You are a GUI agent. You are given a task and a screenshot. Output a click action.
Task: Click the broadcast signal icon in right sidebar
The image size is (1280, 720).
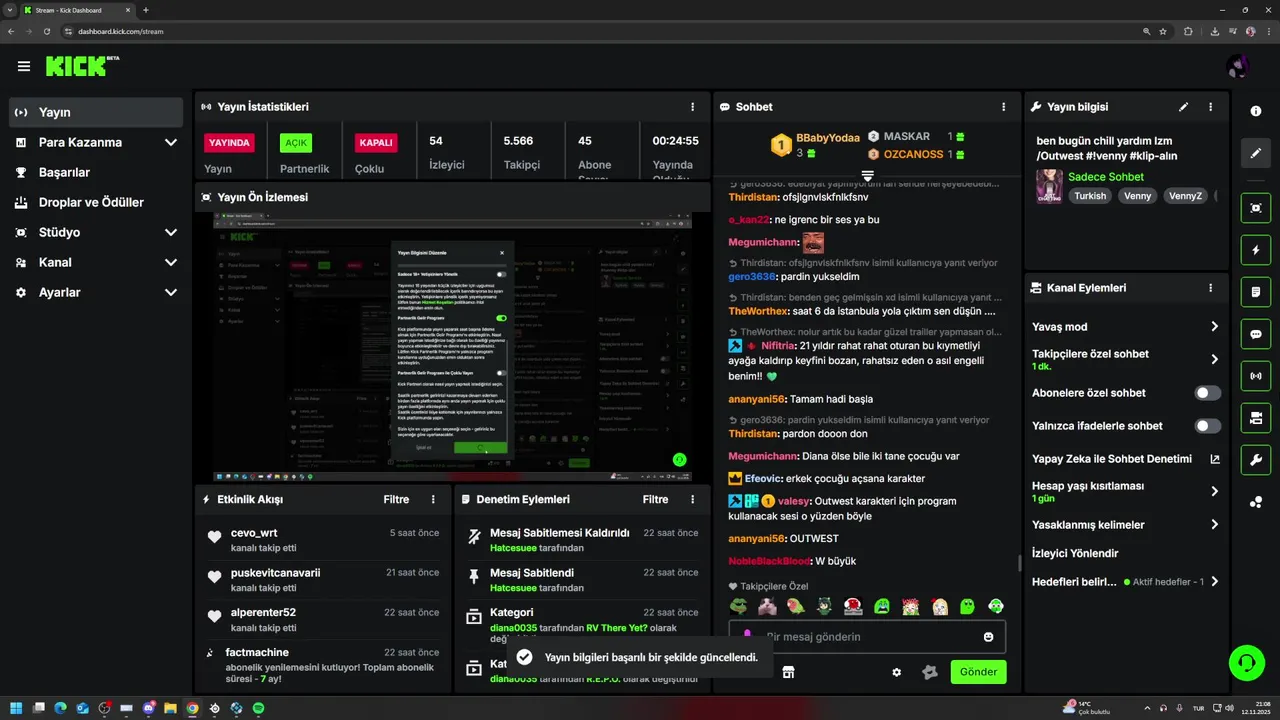pyautogui.click(x=1256, y=376)
